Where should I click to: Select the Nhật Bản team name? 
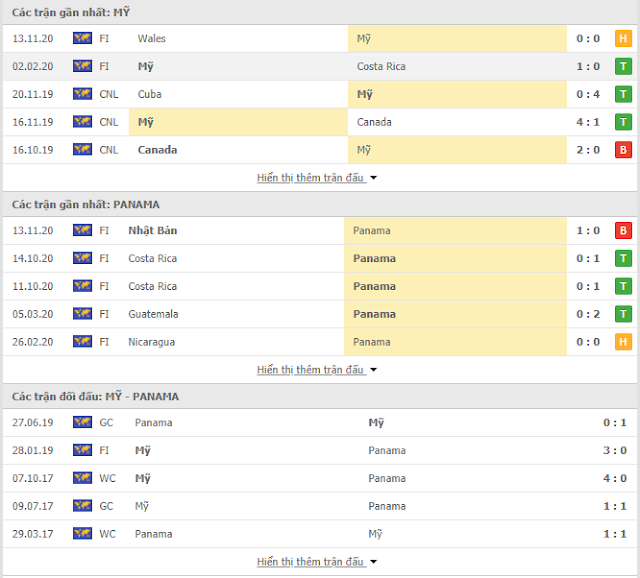point(153,231)
